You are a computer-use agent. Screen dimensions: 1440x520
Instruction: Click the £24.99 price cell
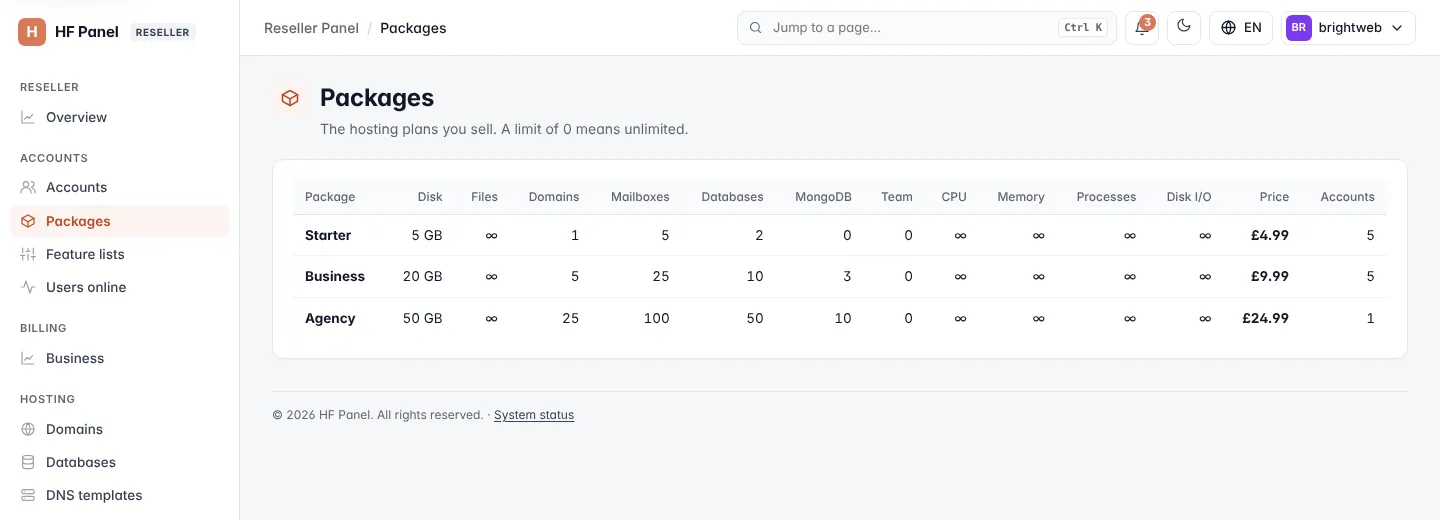(1266, 318)
